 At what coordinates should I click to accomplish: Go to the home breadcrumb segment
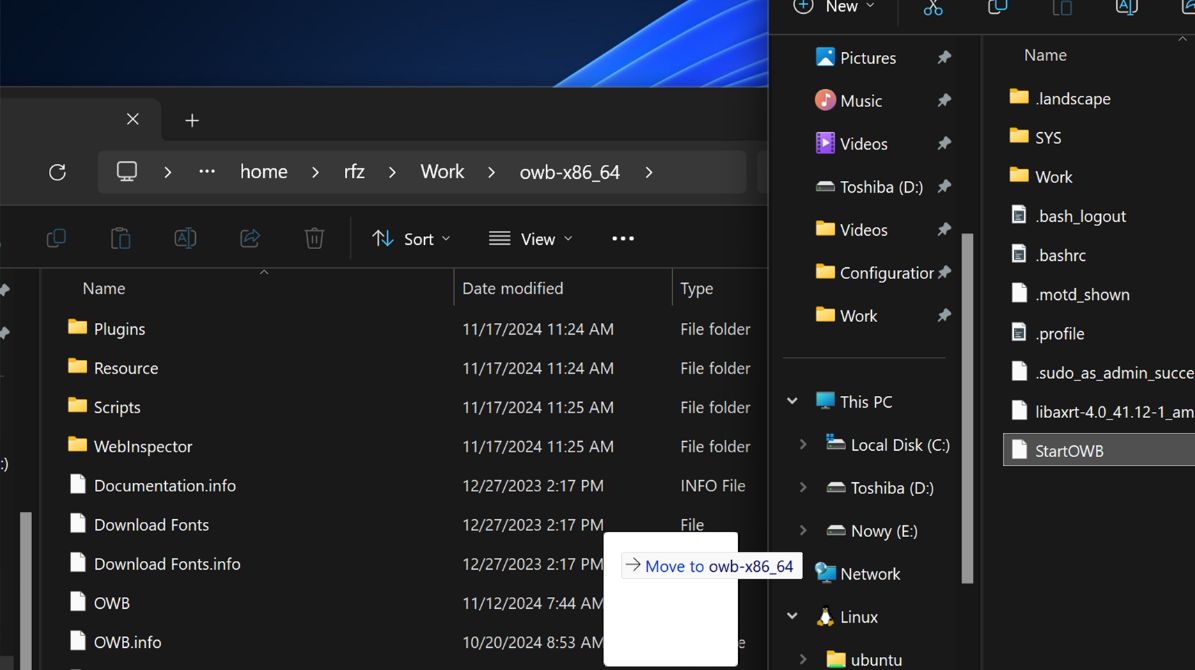pos(264,172)
